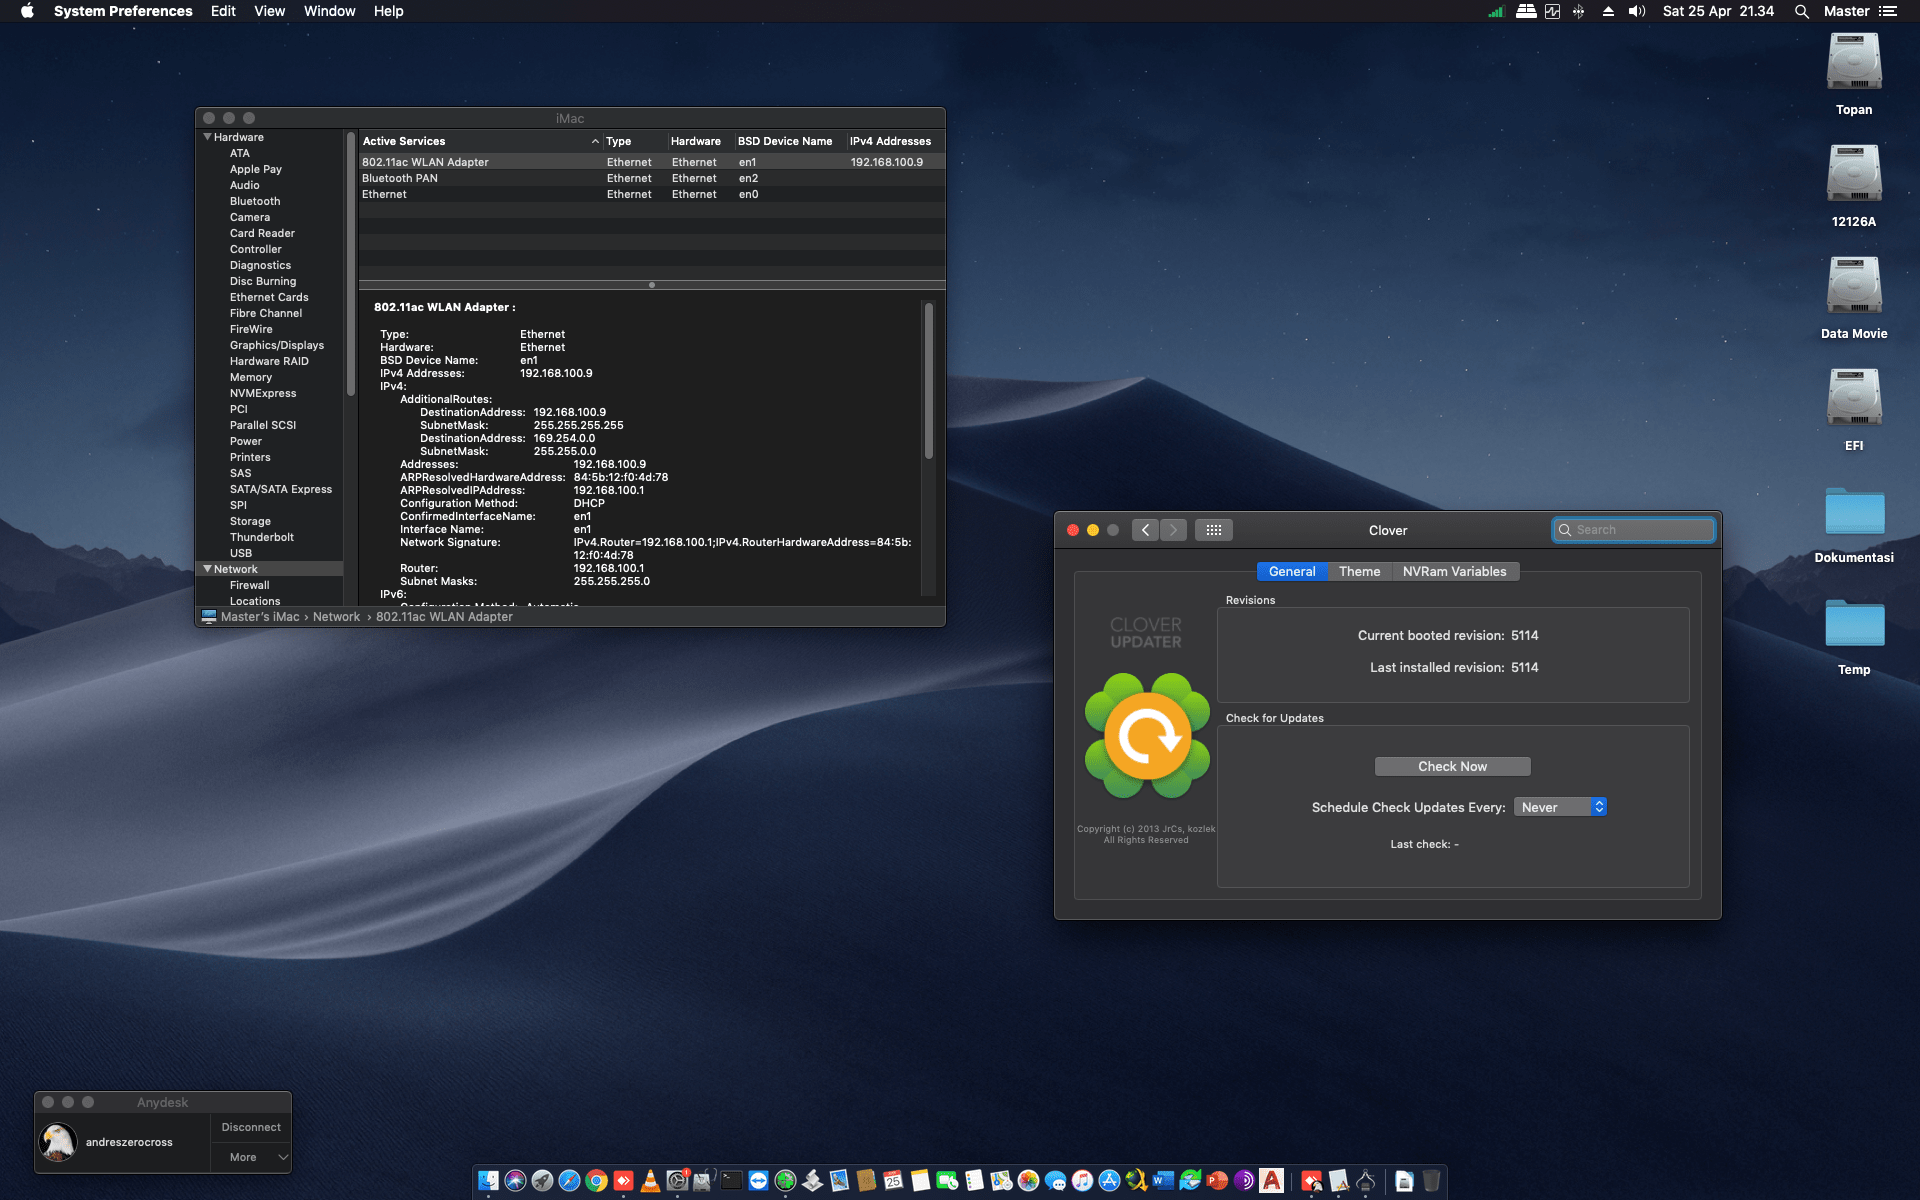Open the volume control in menu bar
The width and height of the screenshot is (1920, 1200).
[1637, 11]
